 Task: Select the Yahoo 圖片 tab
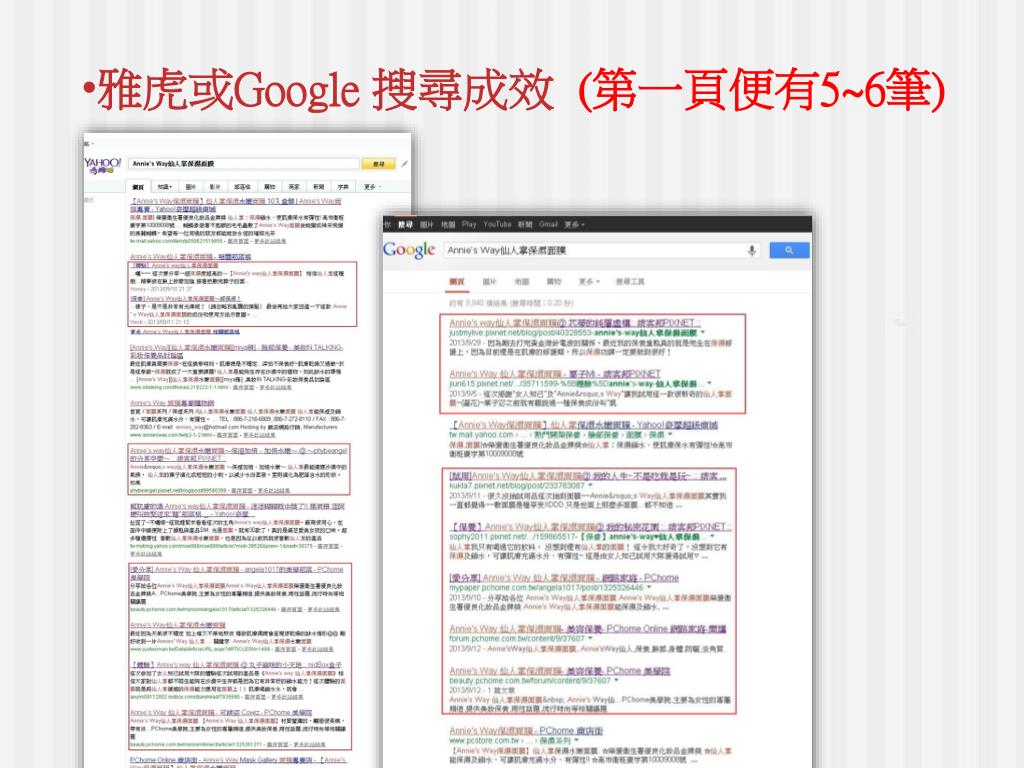[190, 187]
